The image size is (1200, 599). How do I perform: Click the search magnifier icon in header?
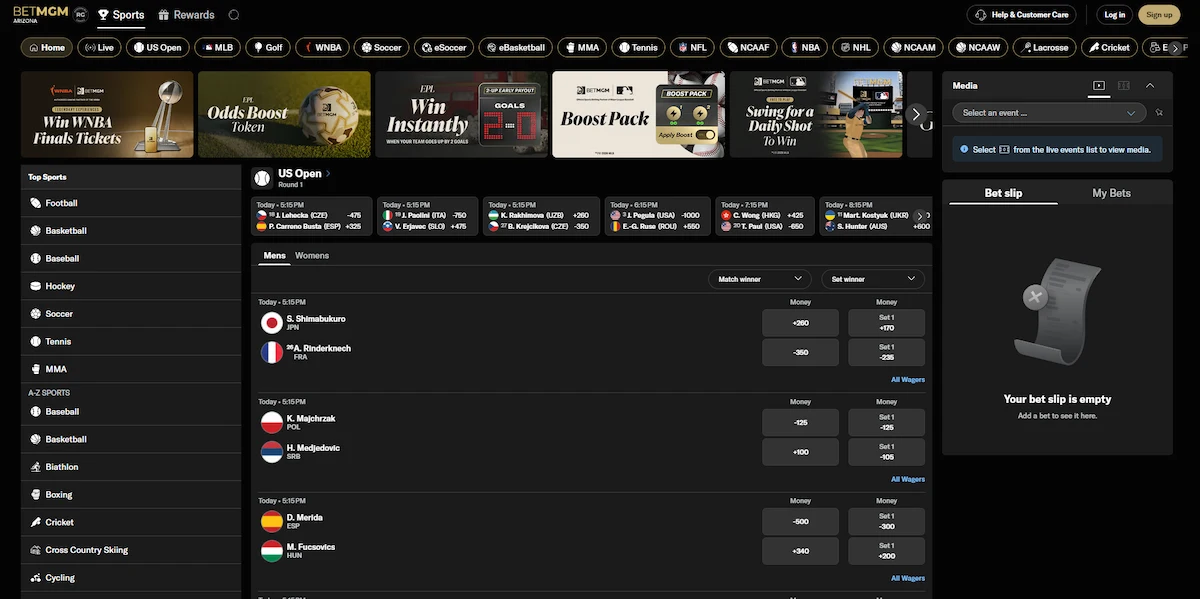tap(234, 15)
